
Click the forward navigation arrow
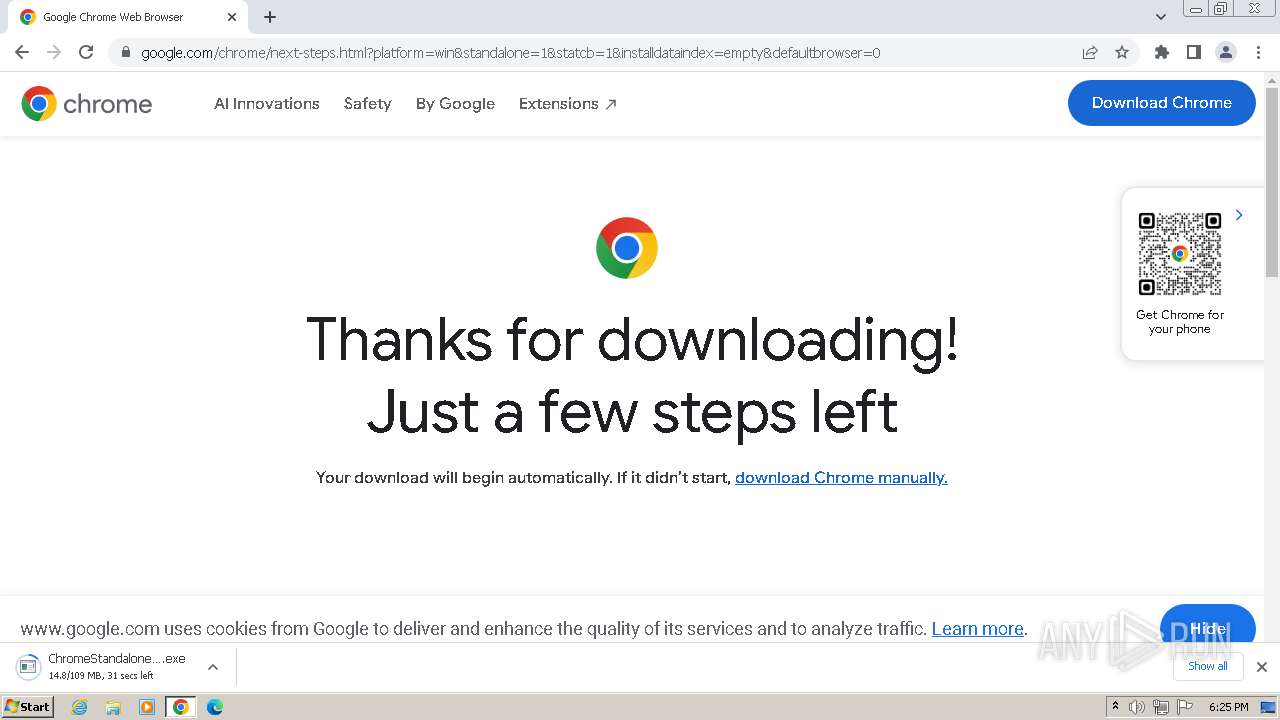(54, 52)
